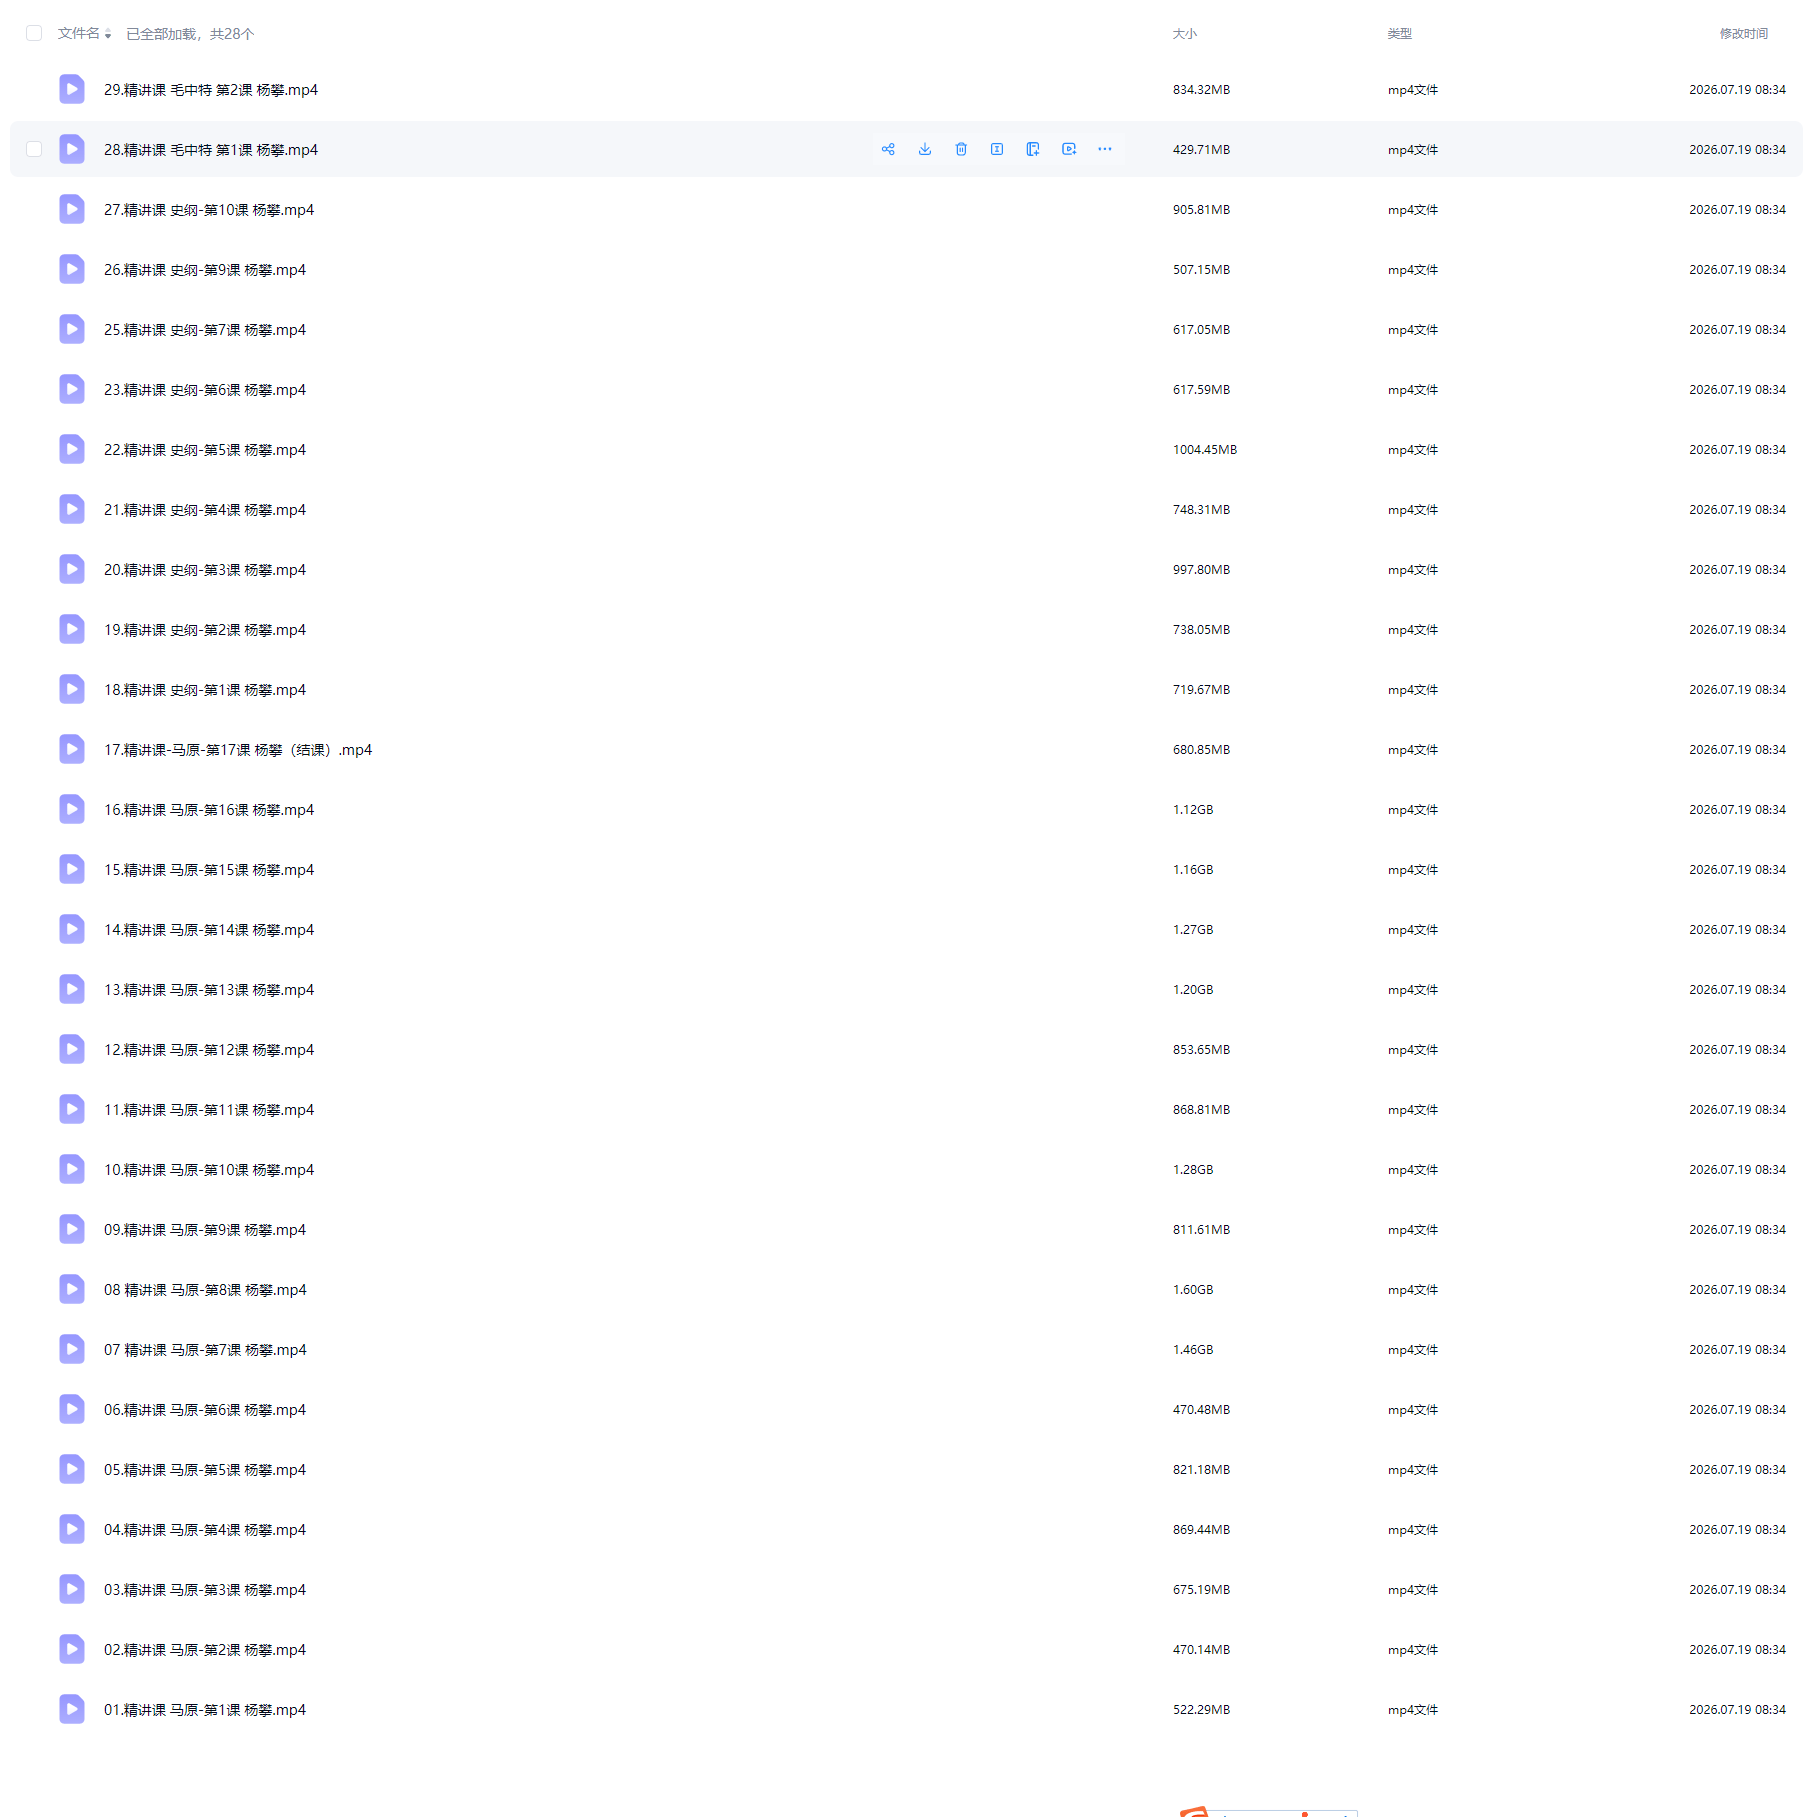Click the video icon of 15.精讲课 马原-第15课

tap(72, 870)
